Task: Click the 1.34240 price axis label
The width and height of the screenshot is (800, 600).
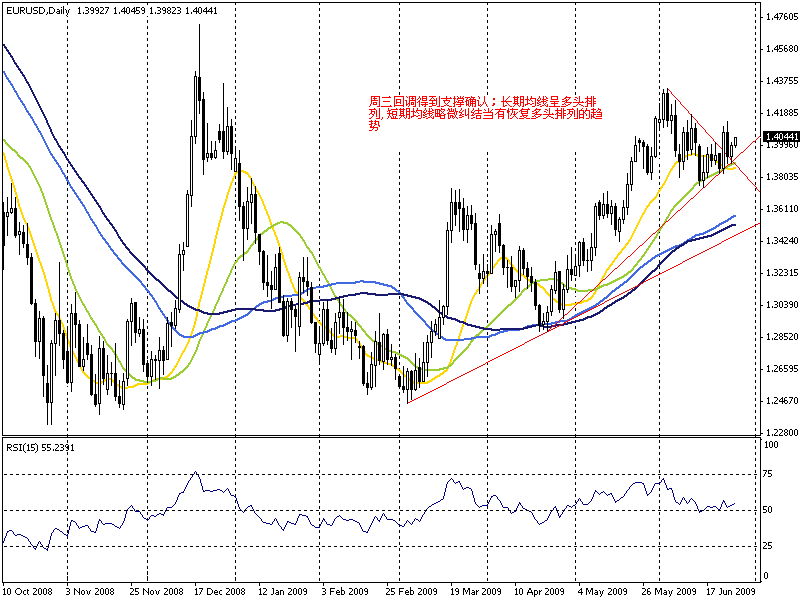Action: (x=782, y=240)
